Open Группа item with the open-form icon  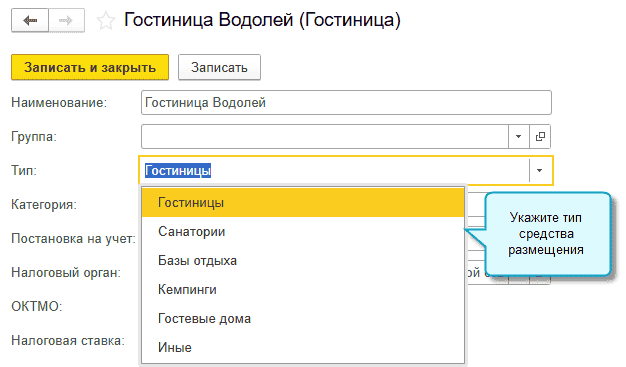(x=540, y=137)
